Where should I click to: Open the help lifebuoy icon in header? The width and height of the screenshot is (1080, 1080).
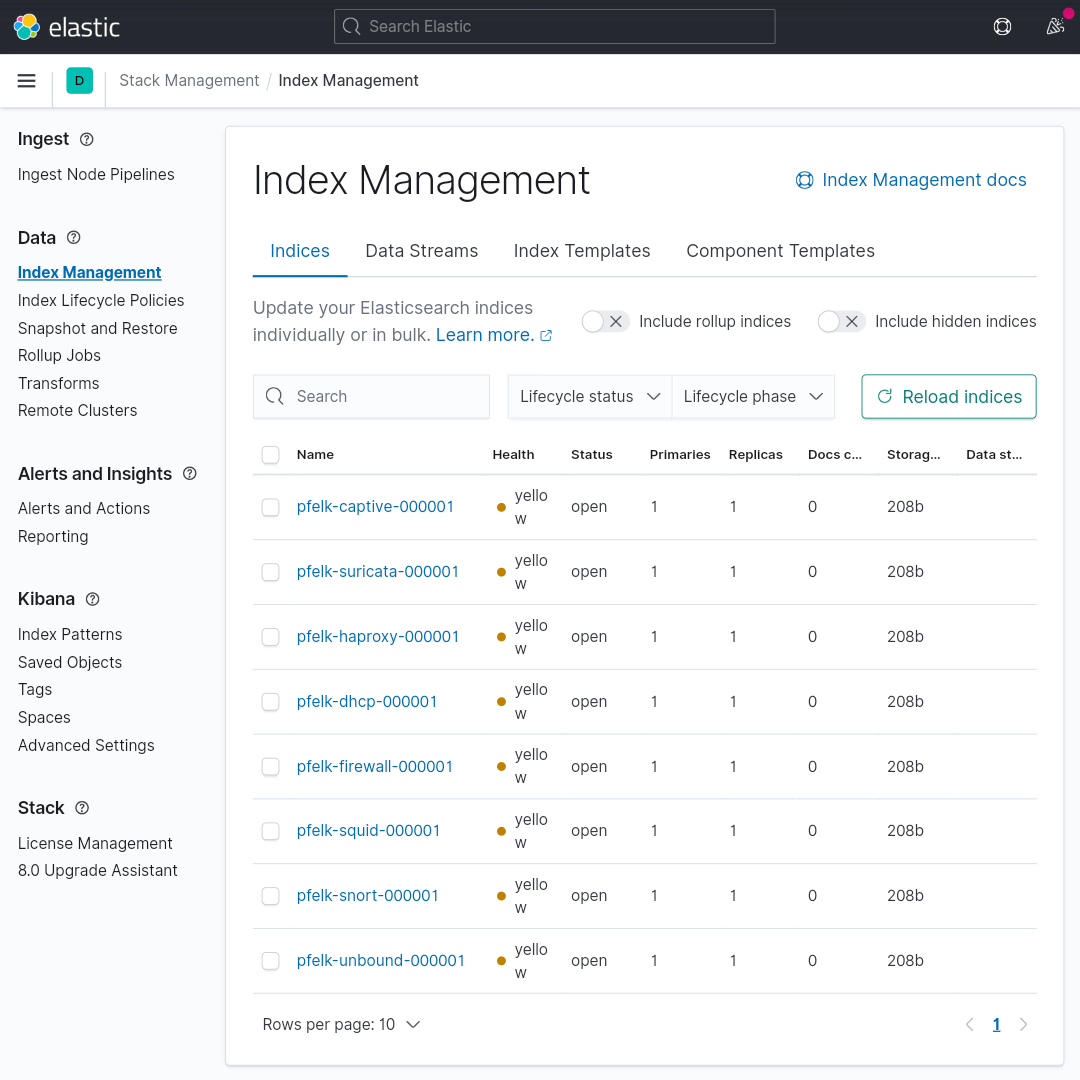[x=1002, y=27]
